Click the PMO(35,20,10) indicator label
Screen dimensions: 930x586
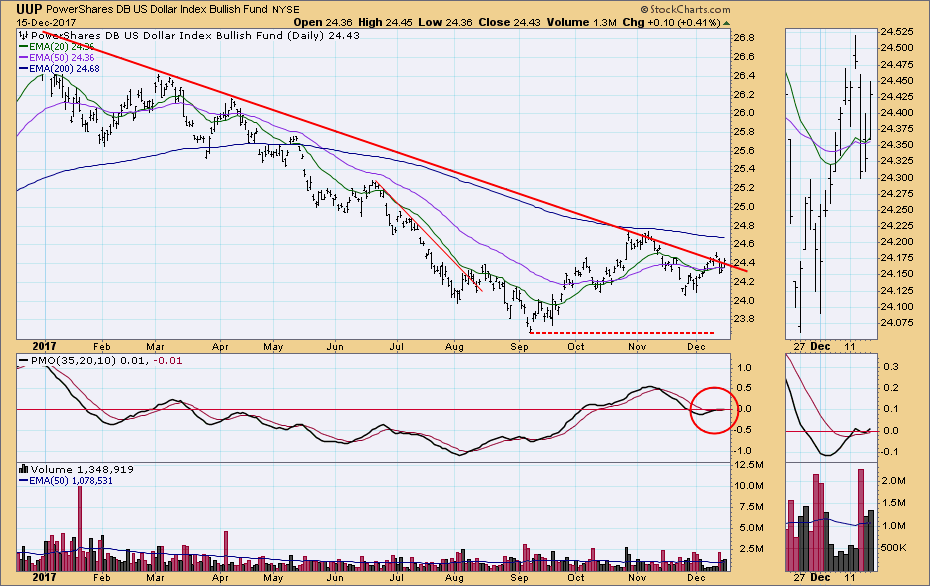point(100,361)
